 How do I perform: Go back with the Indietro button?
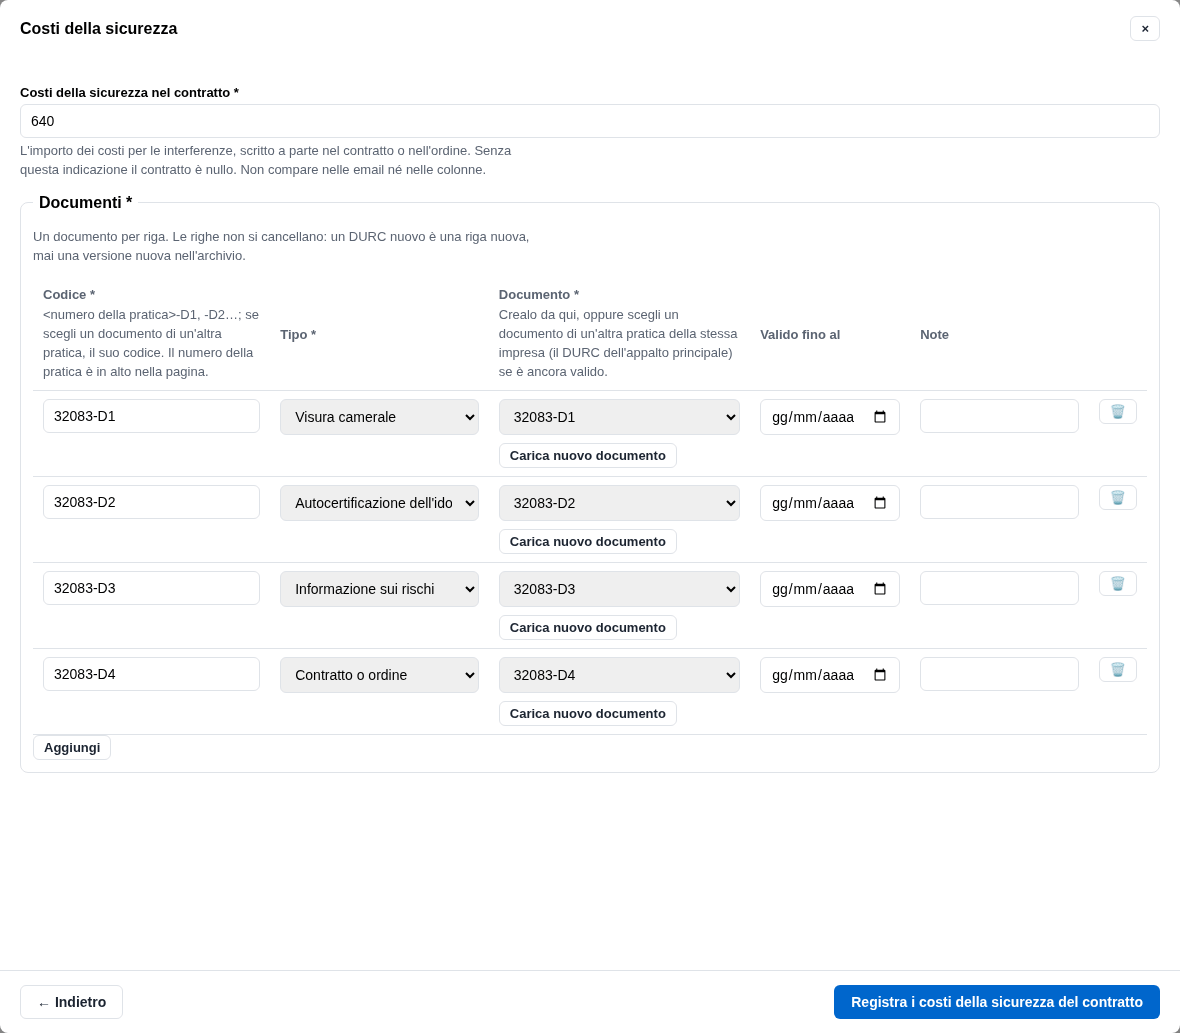(x=71, y=1002)
